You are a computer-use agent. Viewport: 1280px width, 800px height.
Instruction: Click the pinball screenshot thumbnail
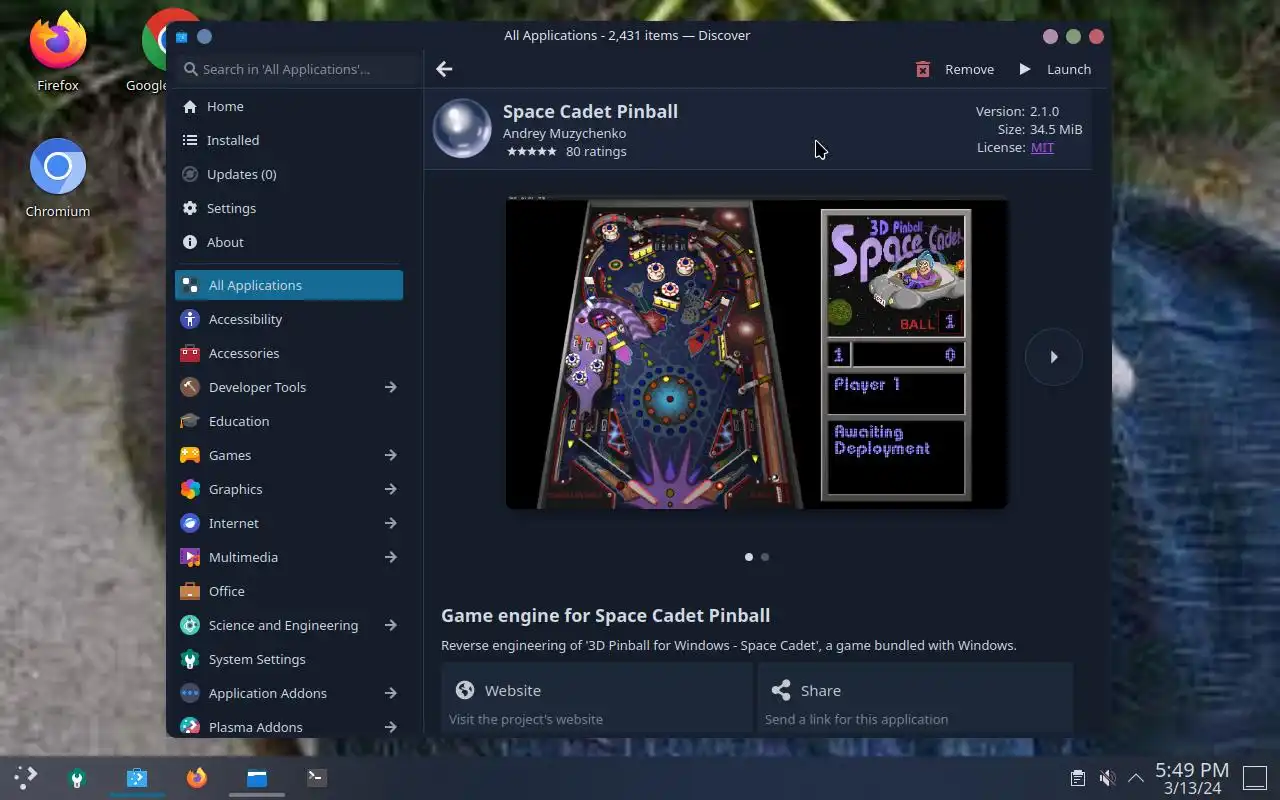pos(757,353)
